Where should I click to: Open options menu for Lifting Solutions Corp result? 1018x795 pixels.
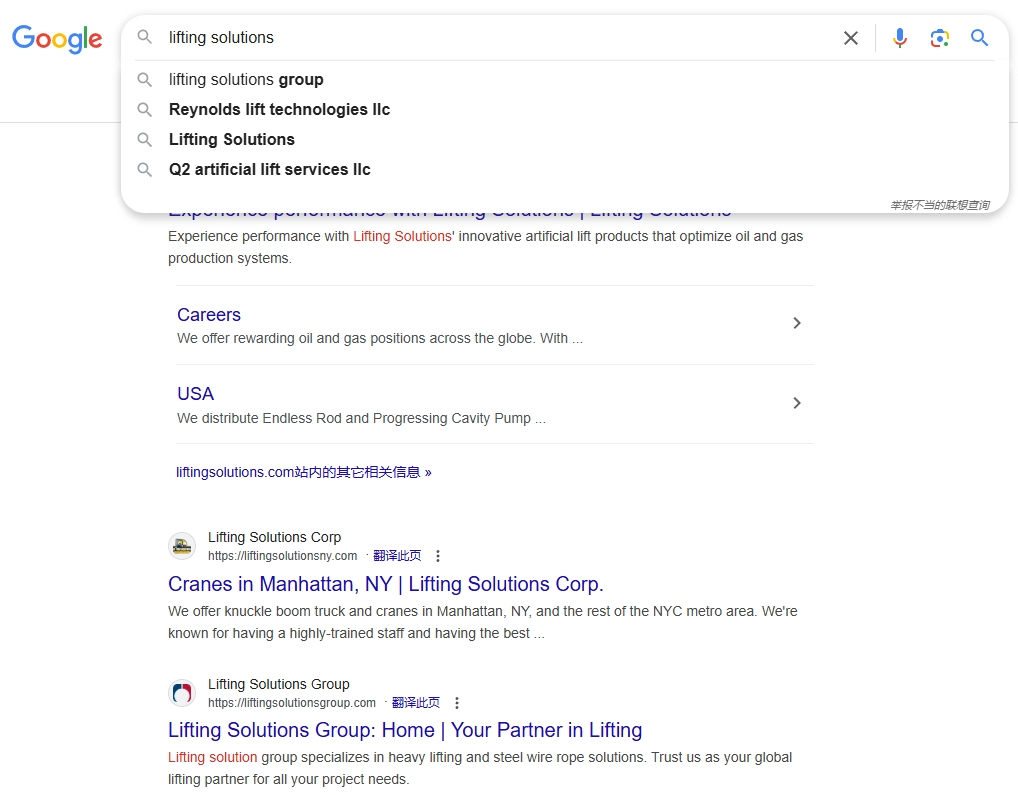(437, 556)
